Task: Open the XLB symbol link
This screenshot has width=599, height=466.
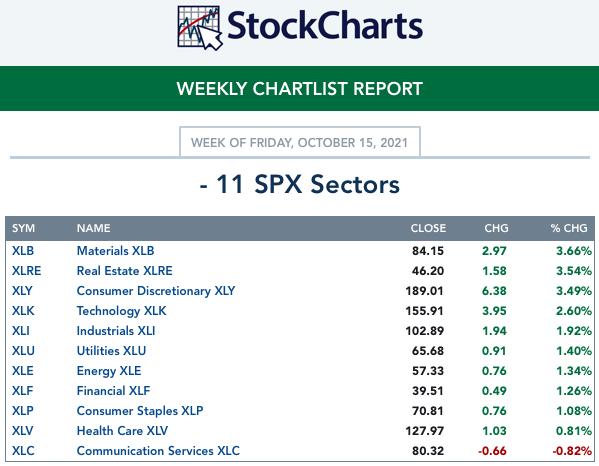Action: pyautogui.click(x=23, y=251)
